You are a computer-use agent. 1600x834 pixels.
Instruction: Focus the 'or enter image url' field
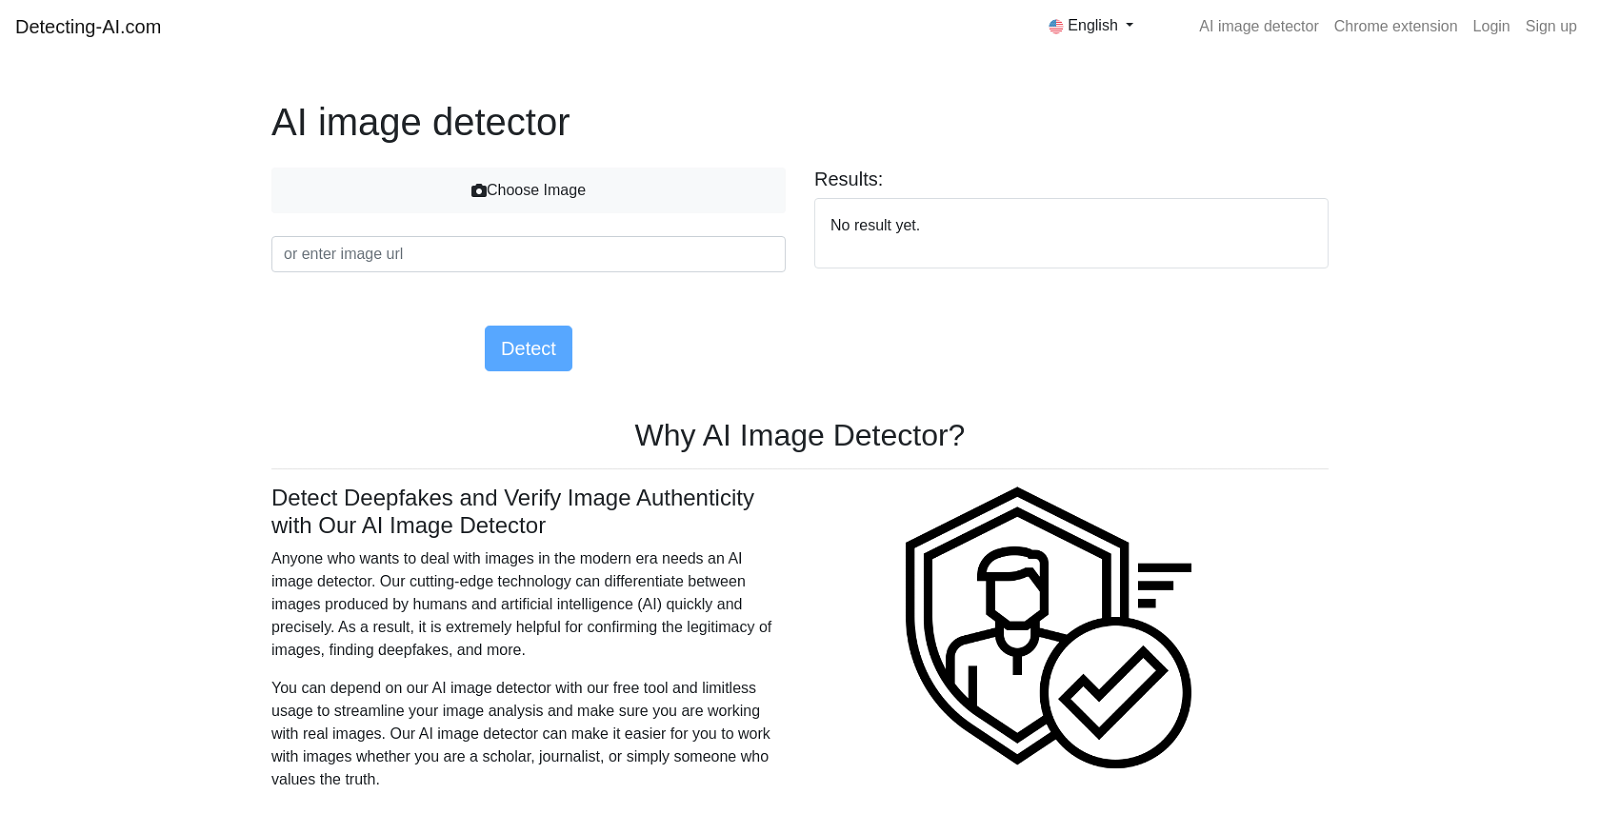click(x=528, y=254)
